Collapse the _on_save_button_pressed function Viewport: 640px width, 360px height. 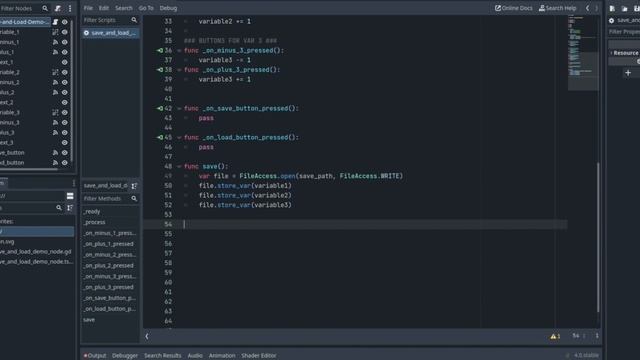point(179,109)
